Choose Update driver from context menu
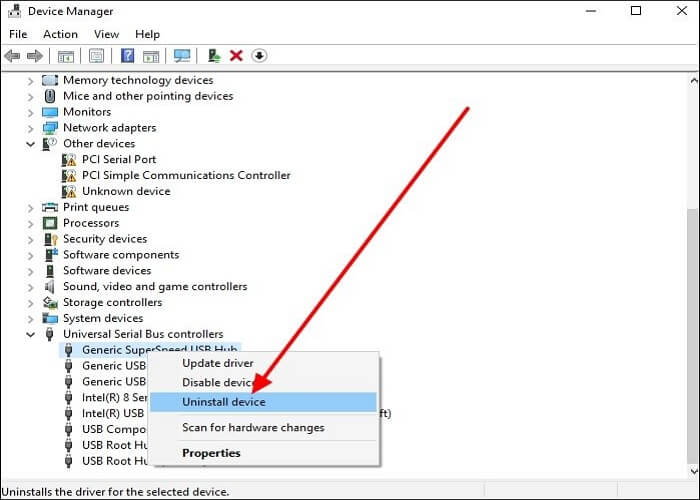Image resolution: width=700 pixels, height=500 pixels. click(x=263, y=363)
